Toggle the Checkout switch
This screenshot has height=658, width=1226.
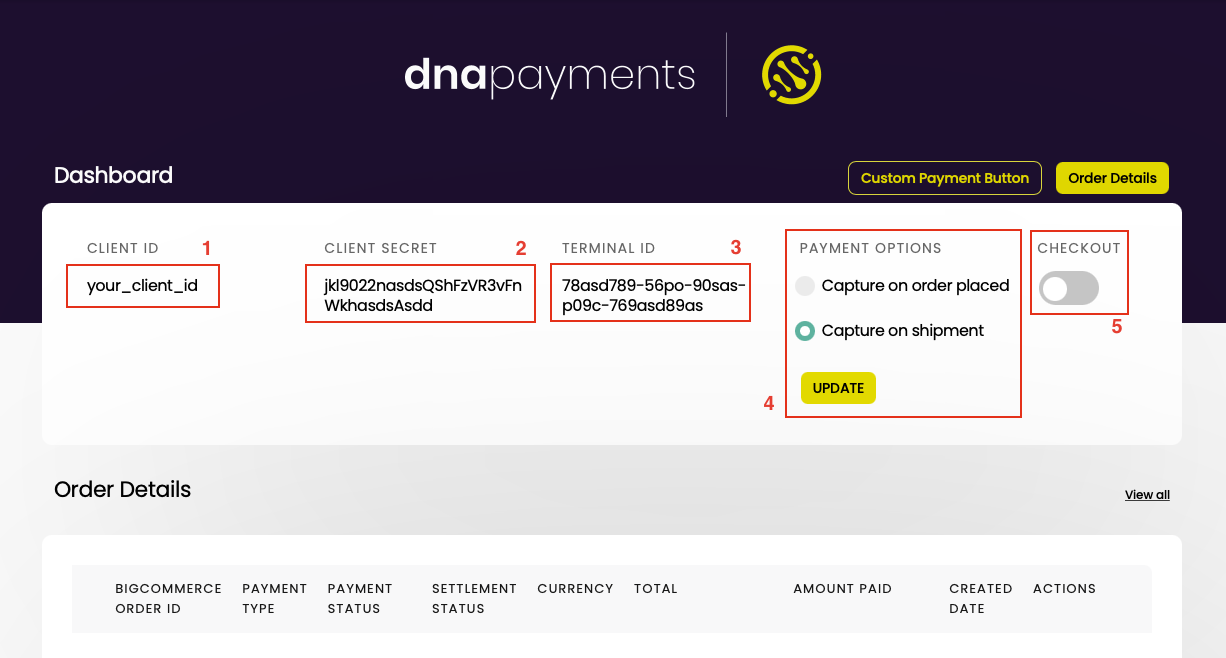click(x=1069, y=289)
